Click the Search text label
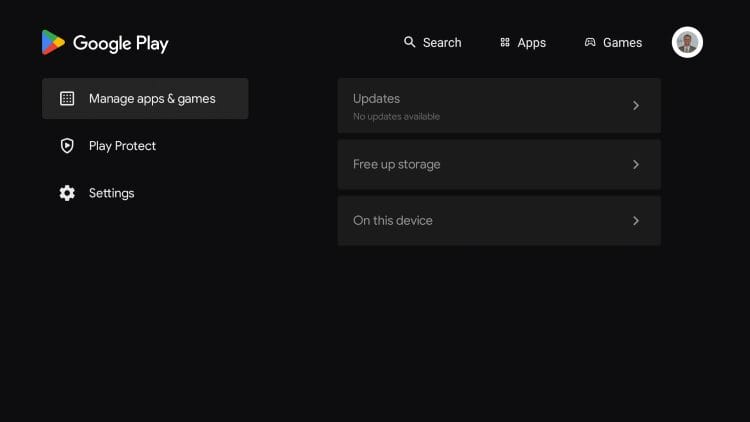 coord(442,43)
